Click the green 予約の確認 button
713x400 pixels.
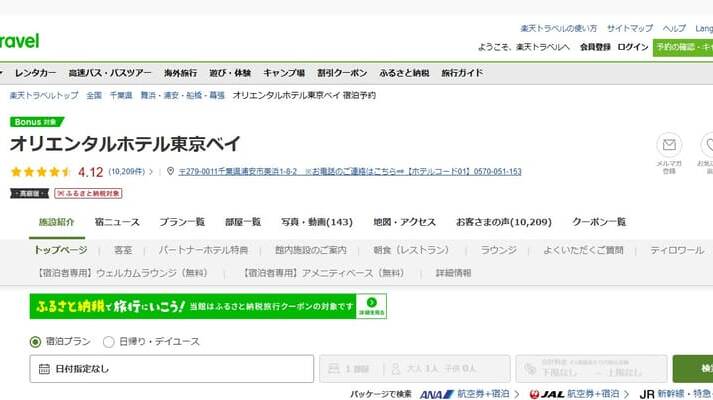(683, 47)
